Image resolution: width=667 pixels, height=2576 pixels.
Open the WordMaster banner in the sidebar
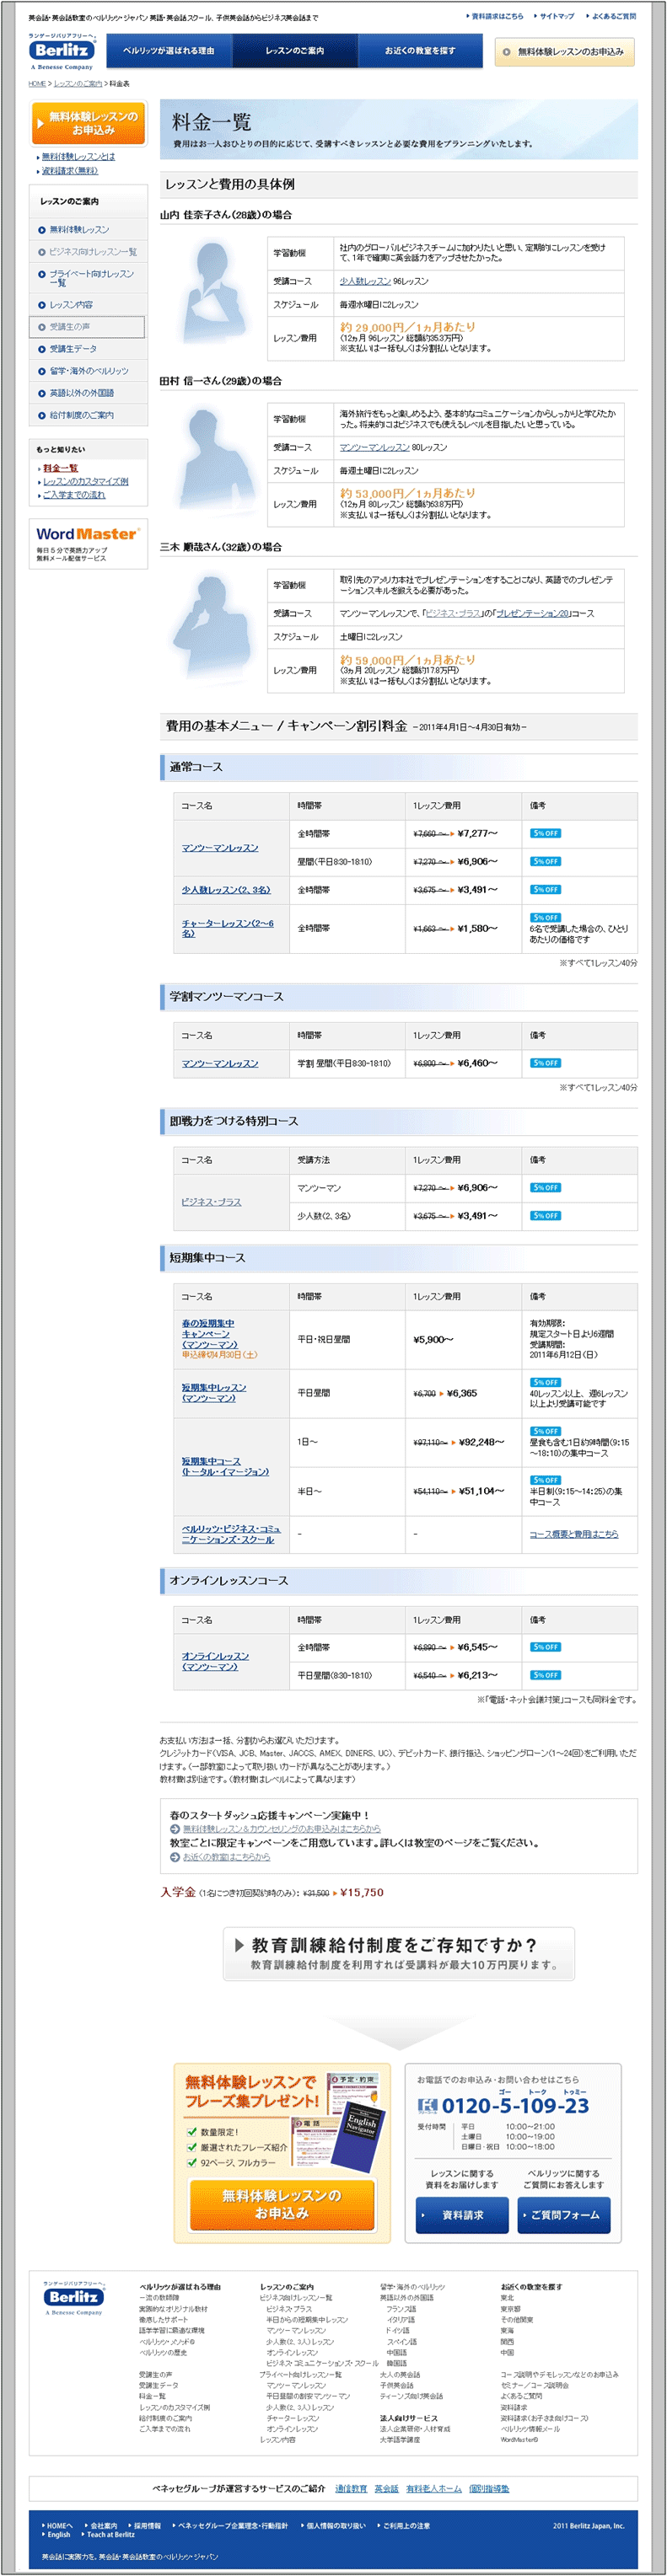88,543
